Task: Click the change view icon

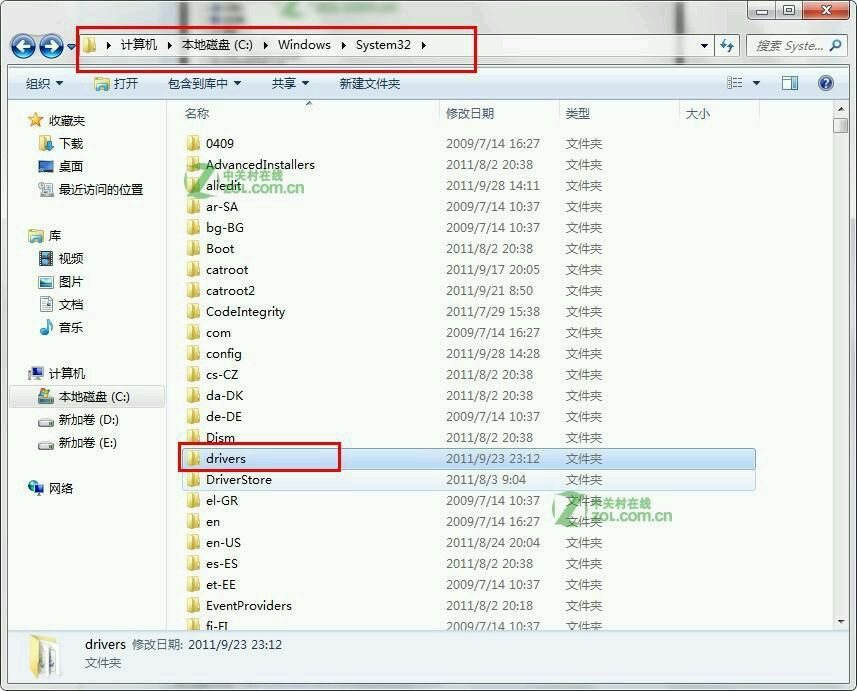Action: [735, 83]
